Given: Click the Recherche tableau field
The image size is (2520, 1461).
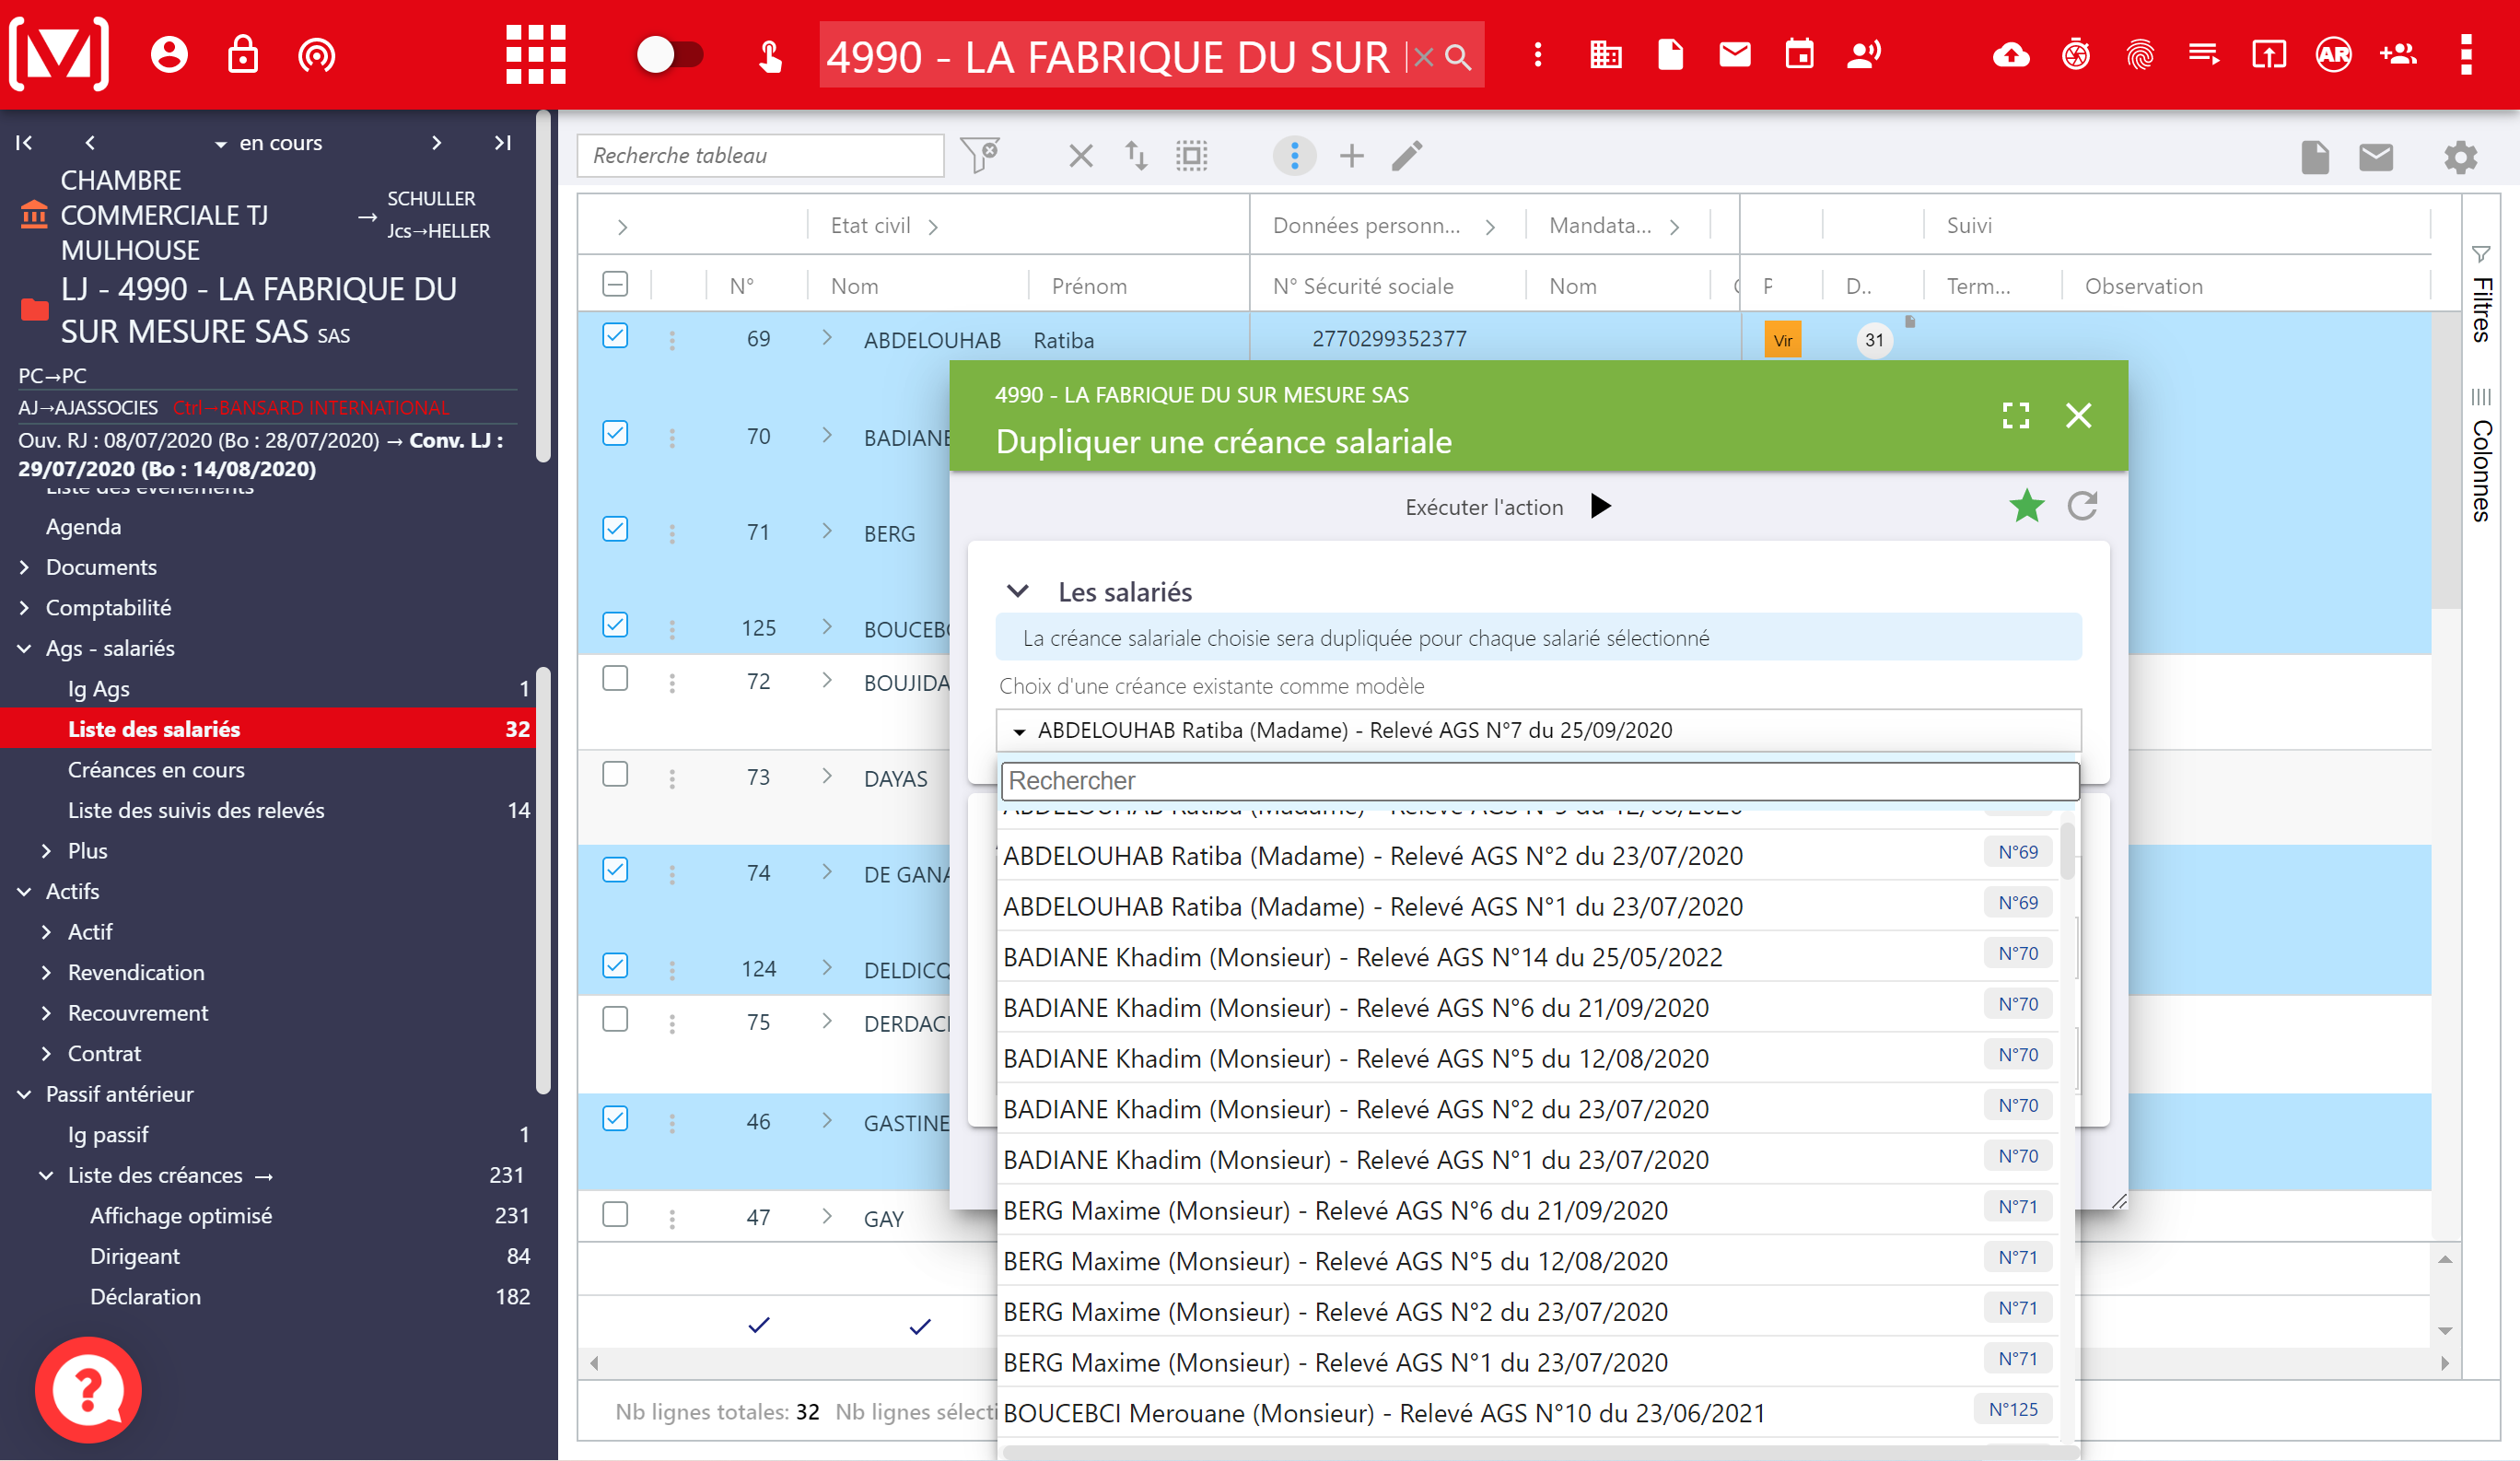Looking at the screenshot, I should click(760, 155).
